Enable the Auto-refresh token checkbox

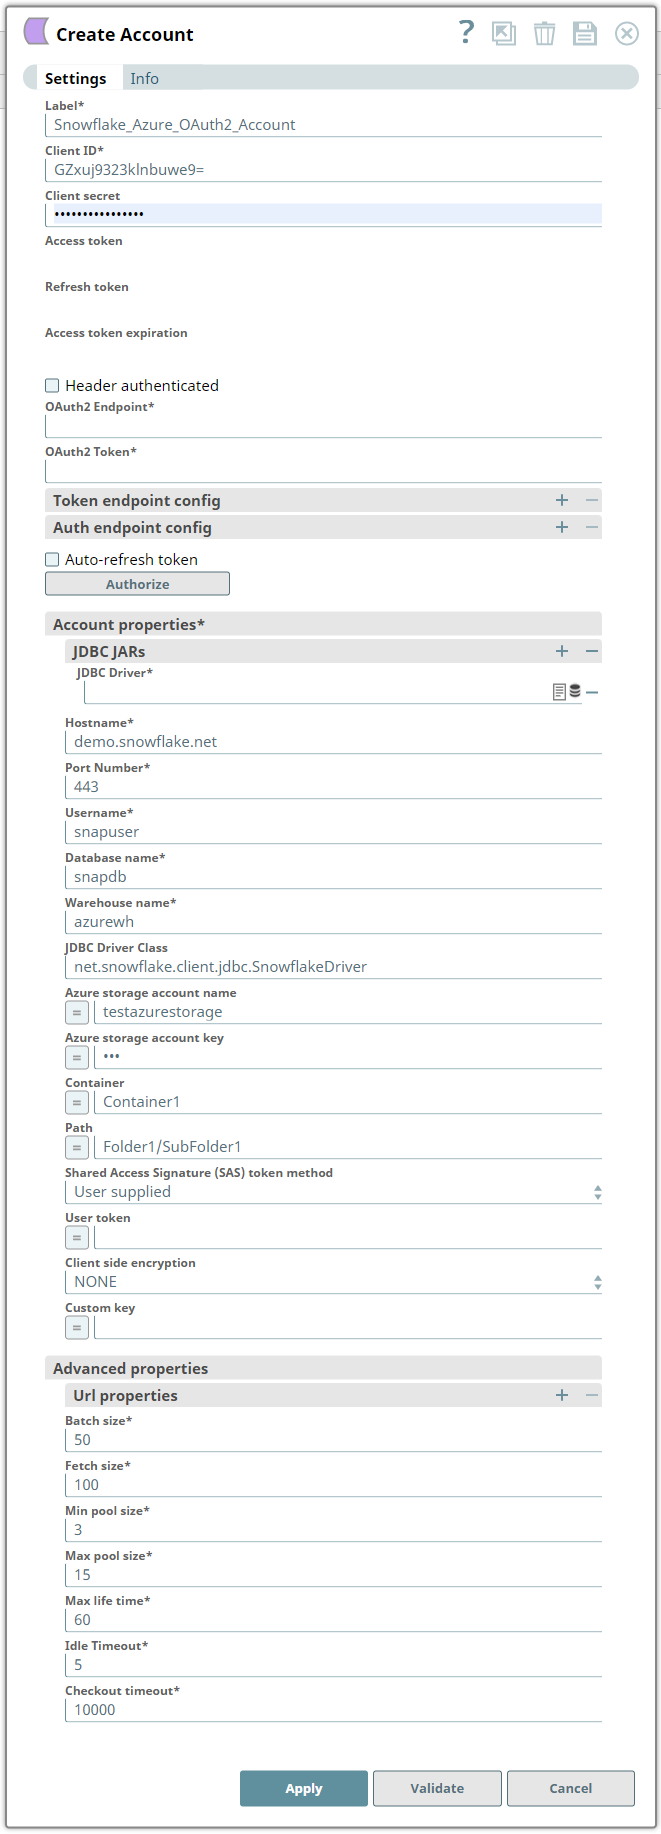(x=51, y=559)
